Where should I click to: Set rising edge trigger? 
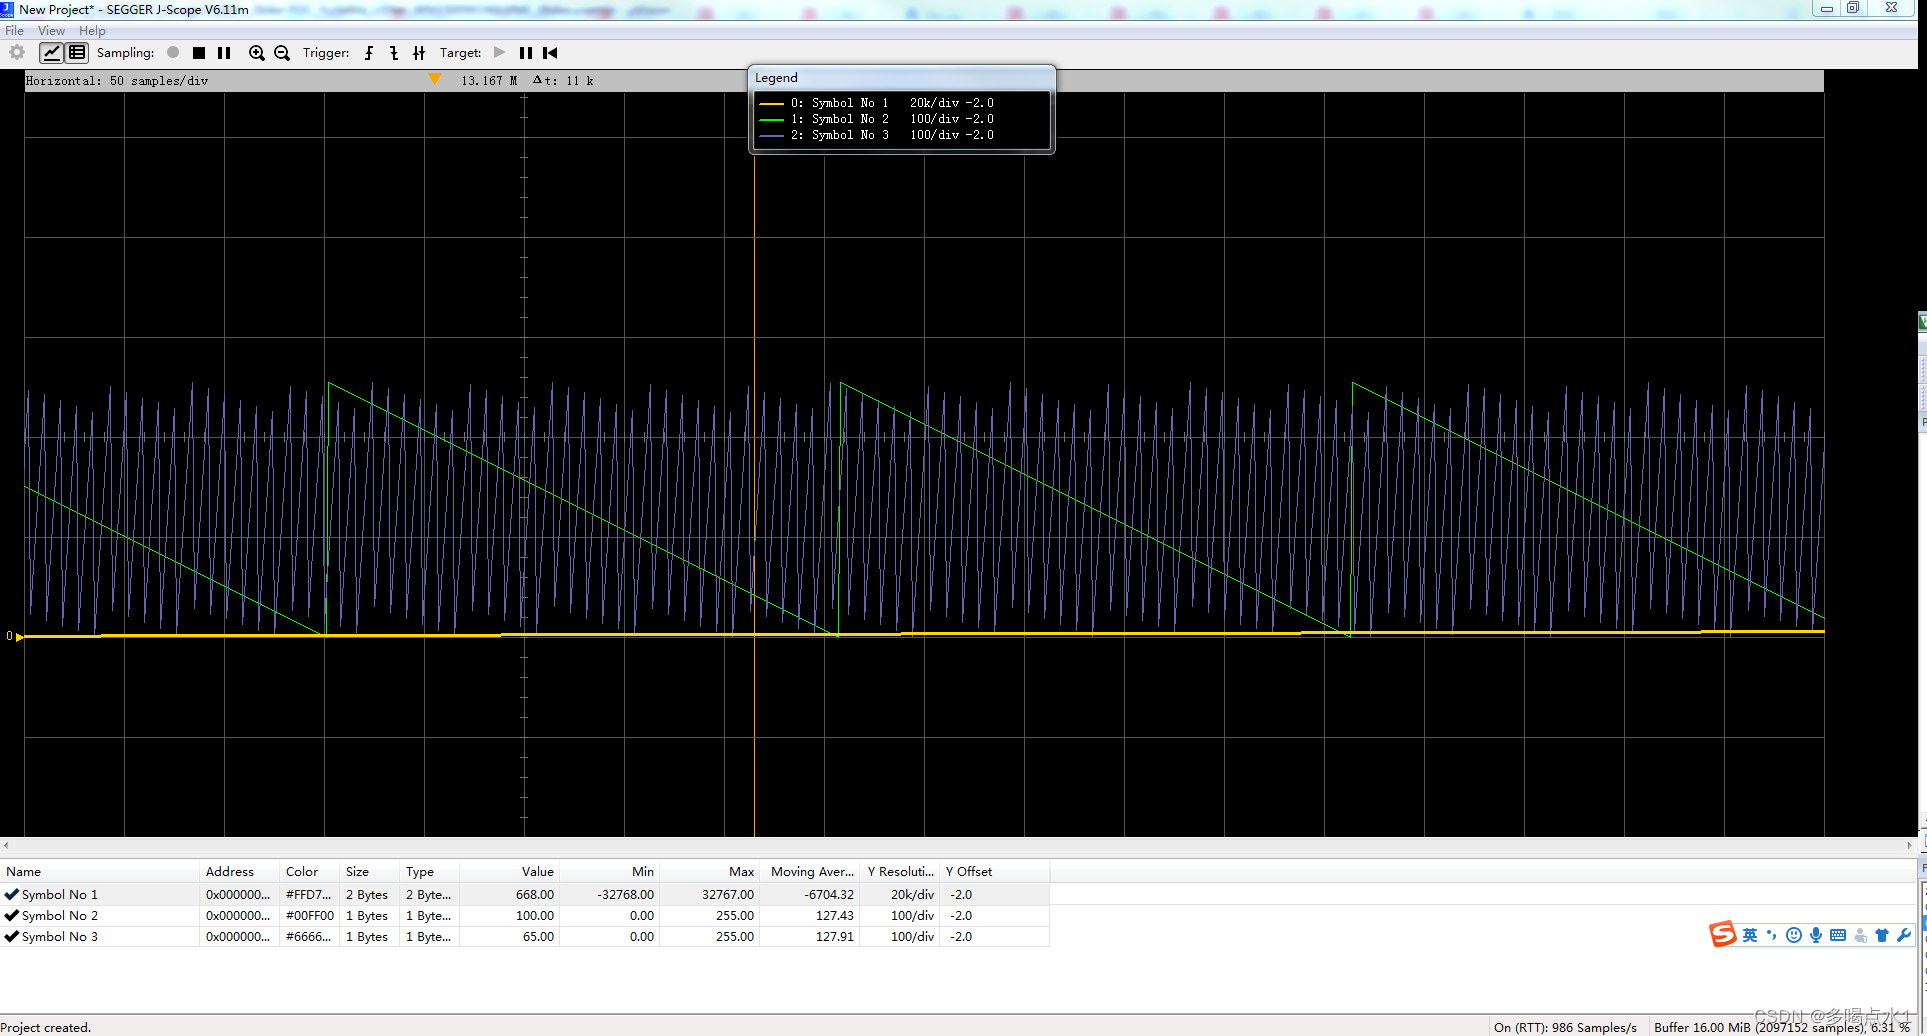tap(369, 53)
